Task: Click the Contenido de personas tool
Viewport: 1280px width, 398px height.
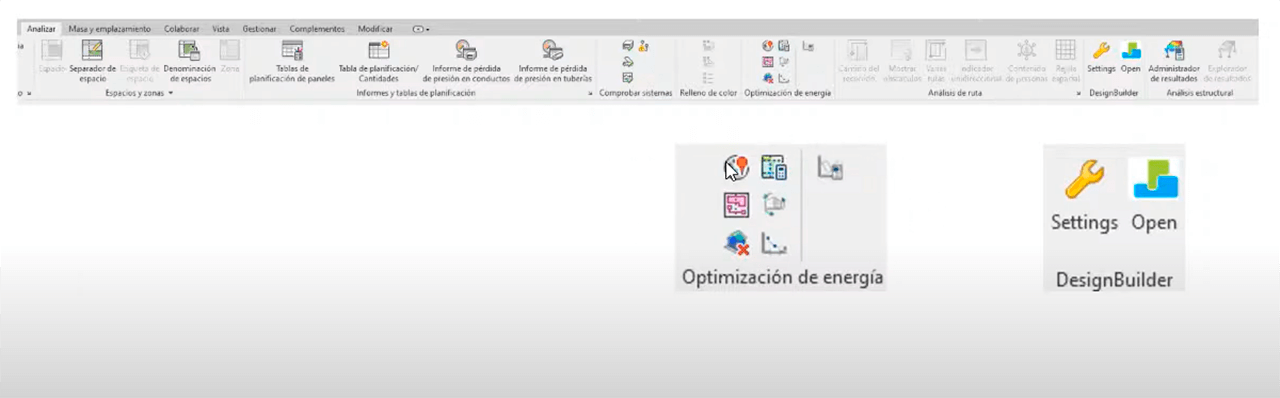Action: (x=1026, y=60)
